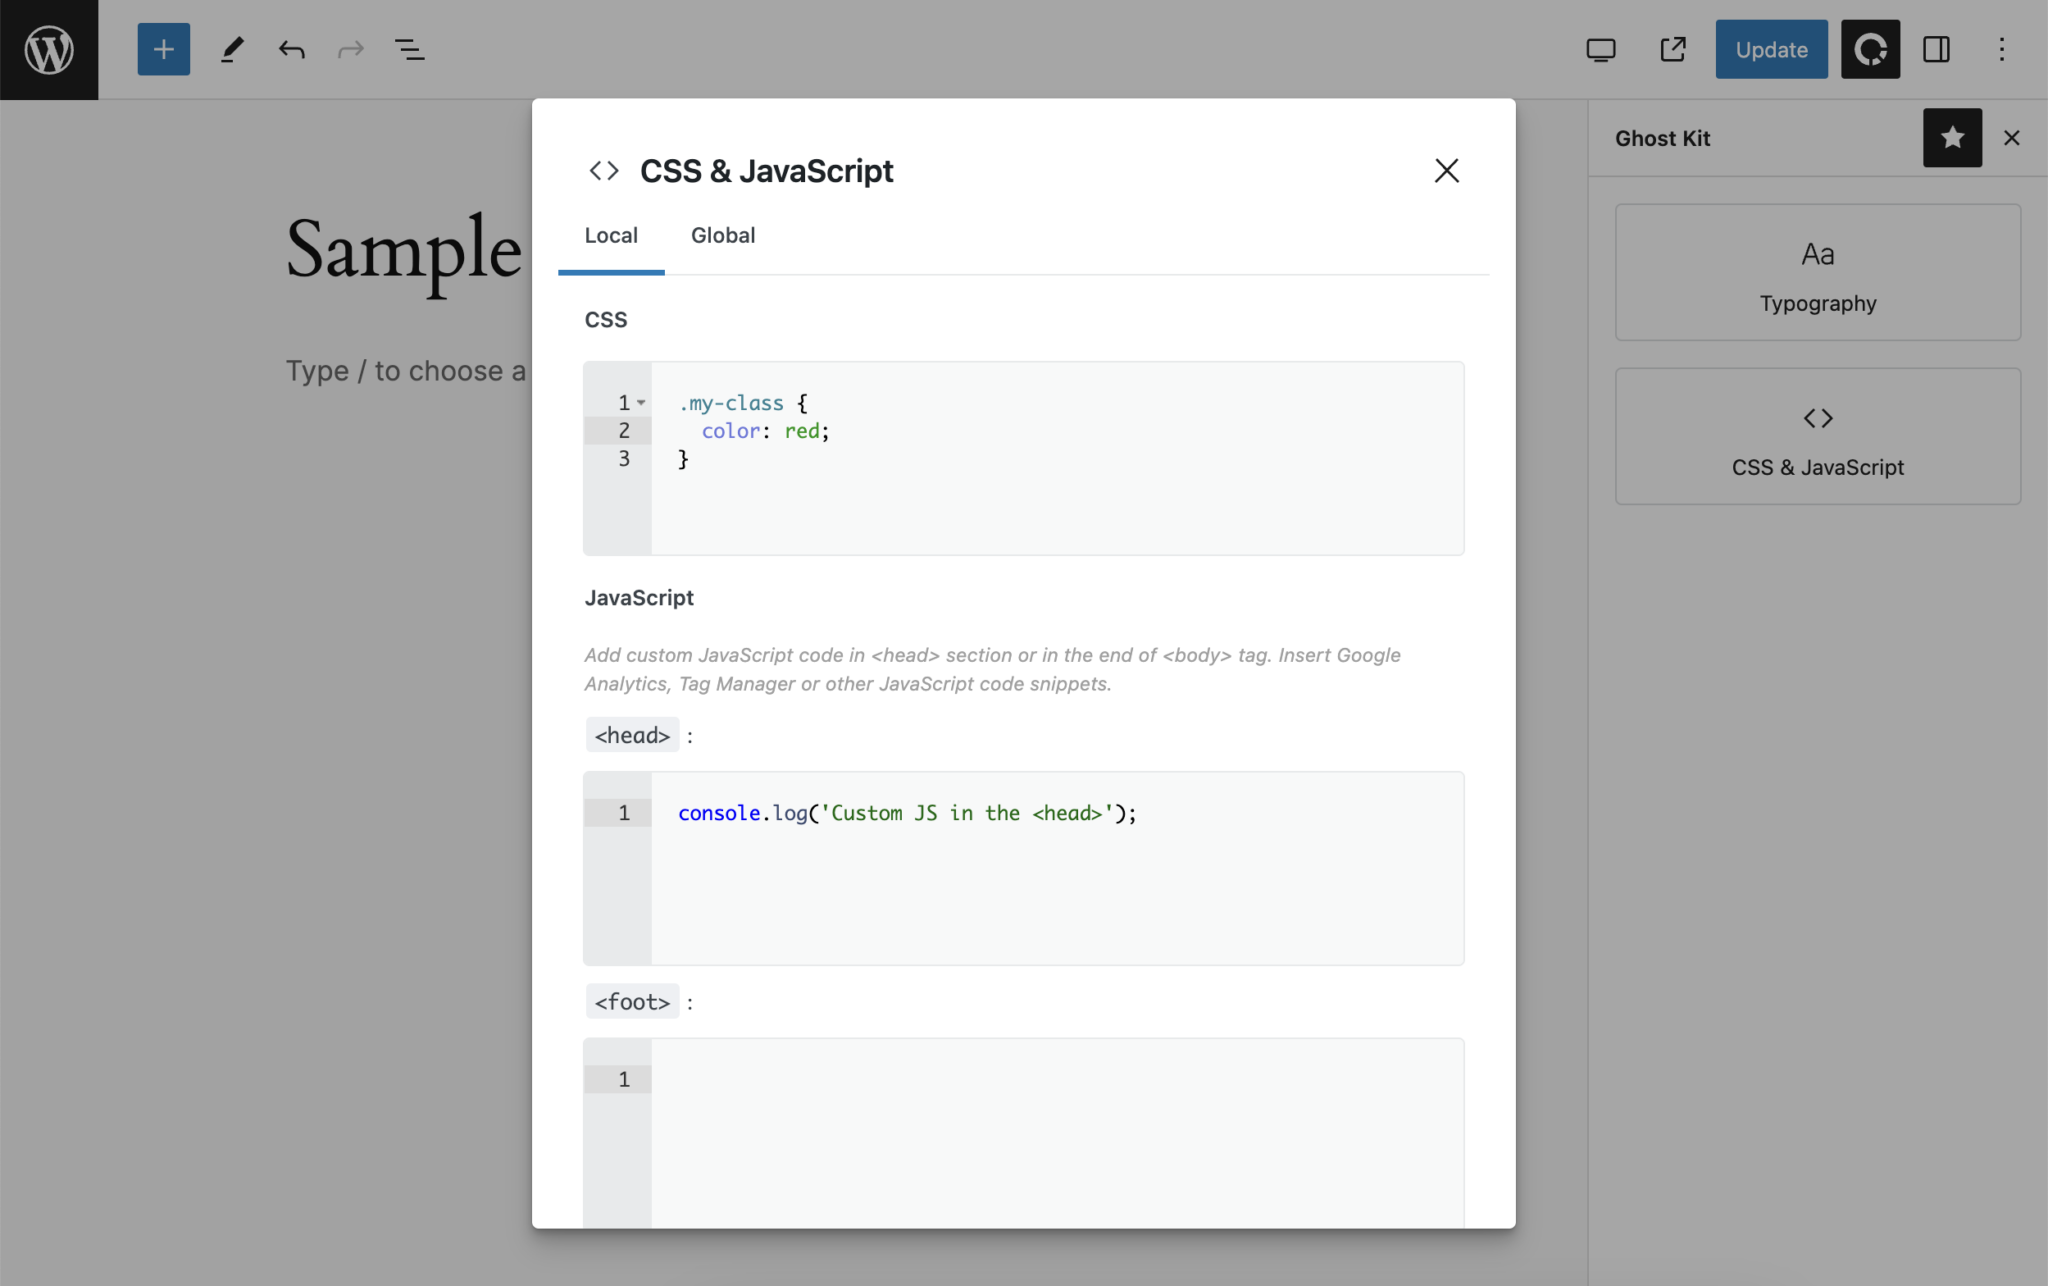2048x1286 pixels.
Task: Switch to the Global tab
Action: pos(723,236)
